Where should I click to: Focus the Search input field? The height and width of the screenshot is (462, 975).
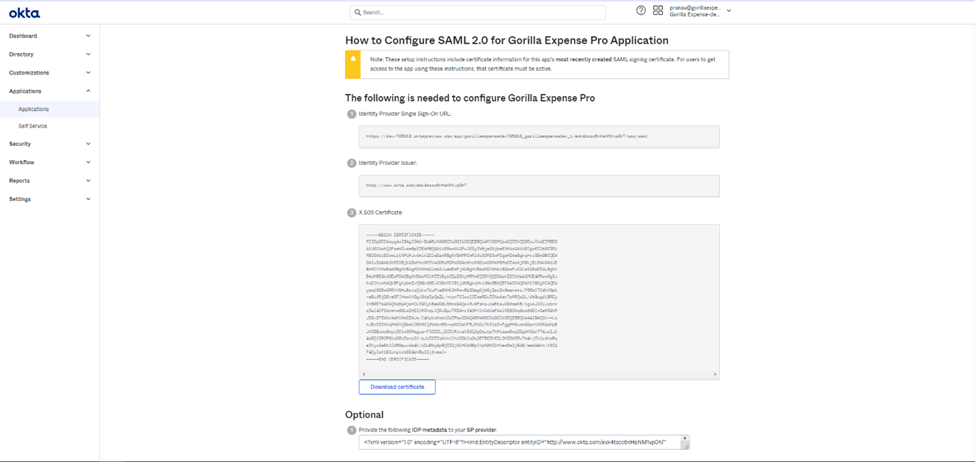[x=478, y=12]
